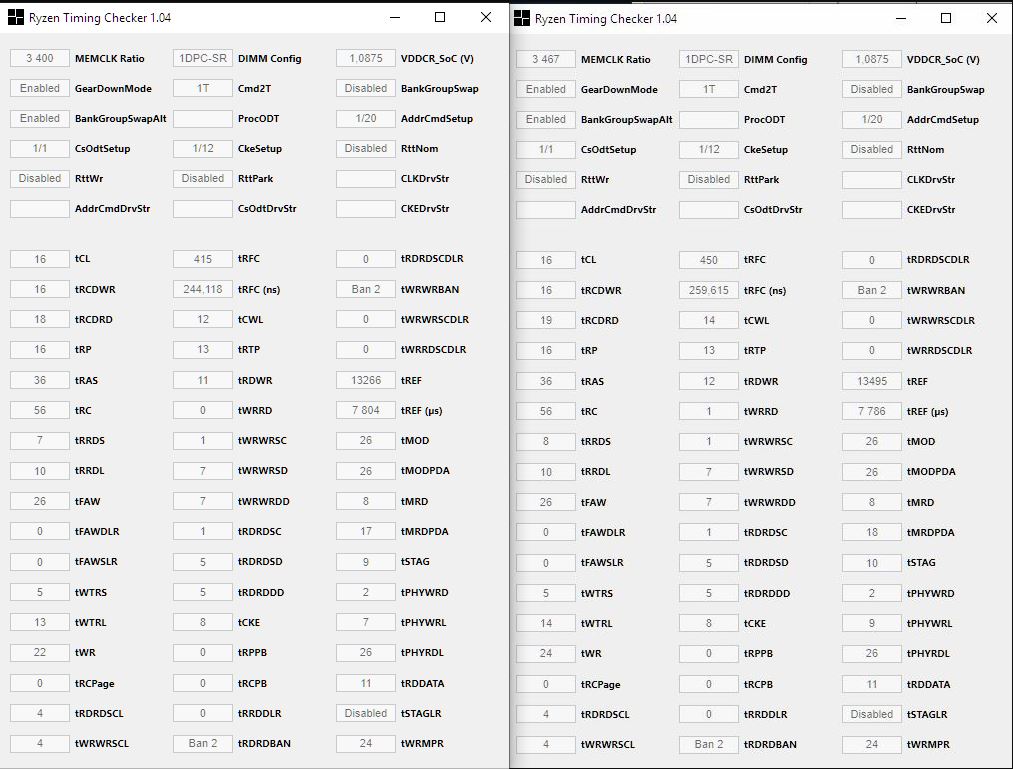
Task: Click the empty CLKDrvStr field in right window
Action: click(x=872, y=180)
